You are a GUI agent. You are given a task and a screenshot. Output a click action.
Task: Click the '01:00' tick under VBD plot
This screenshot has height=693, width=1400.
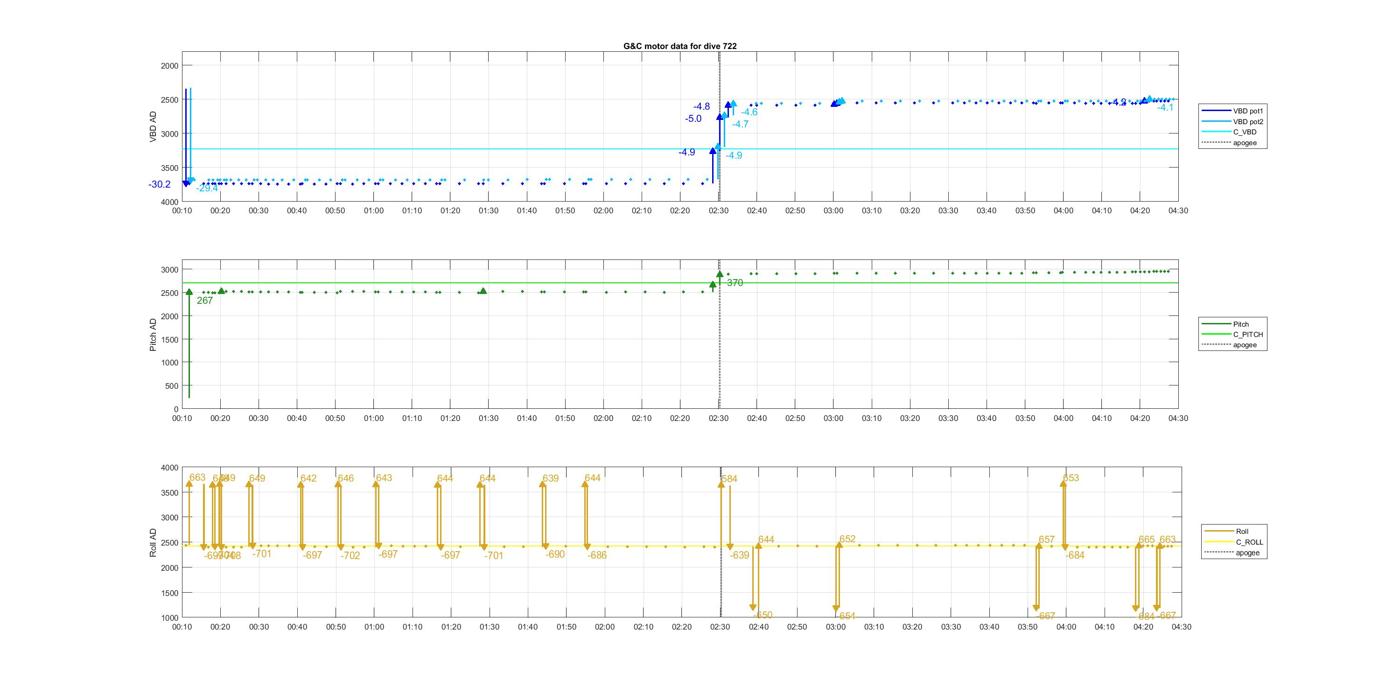pyautogui.click(x=373, y=210)
